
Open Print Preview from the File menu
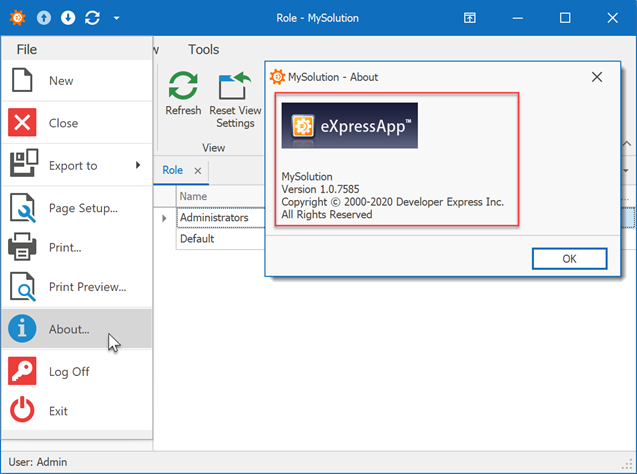(87, 287)
